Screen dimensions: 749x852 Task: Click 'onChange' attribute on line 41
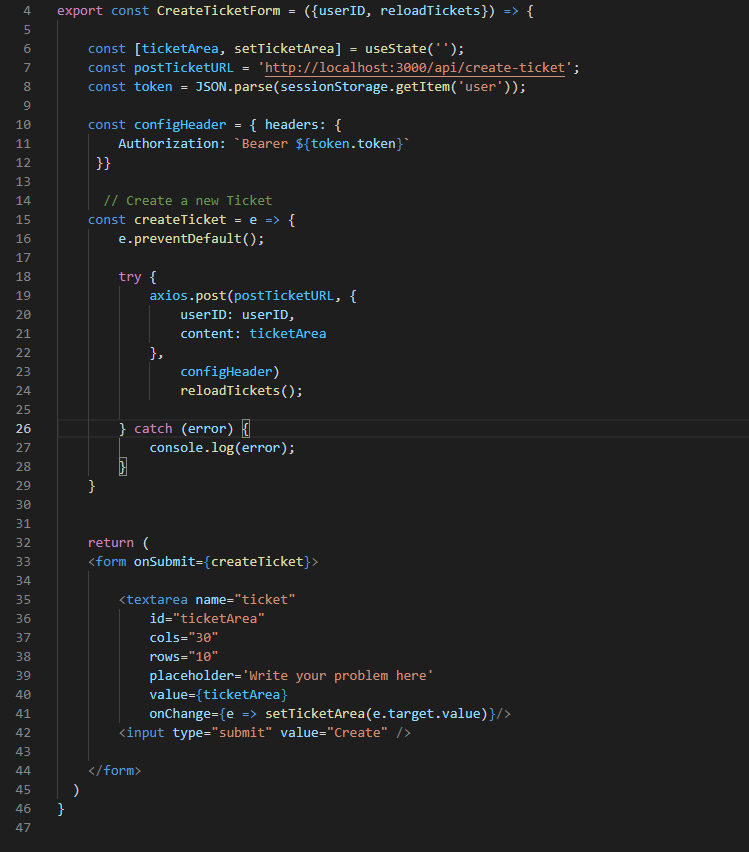click(x=180, y=714)
